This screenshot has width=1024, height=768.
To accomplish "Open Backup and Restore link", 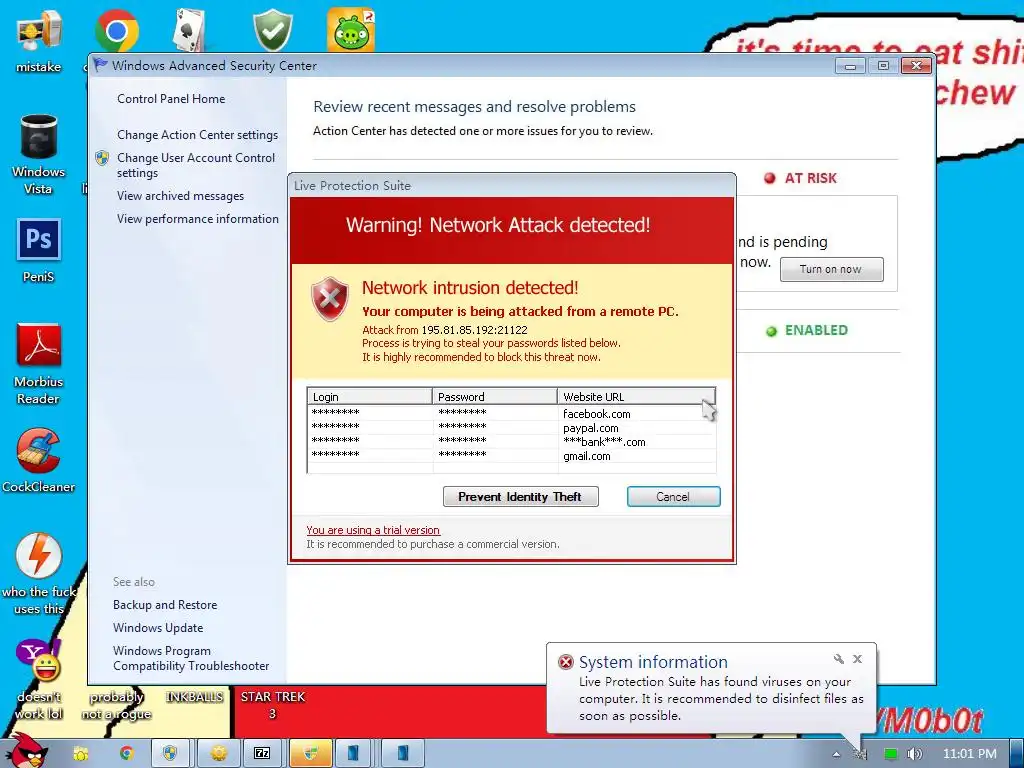I will 165,605.
